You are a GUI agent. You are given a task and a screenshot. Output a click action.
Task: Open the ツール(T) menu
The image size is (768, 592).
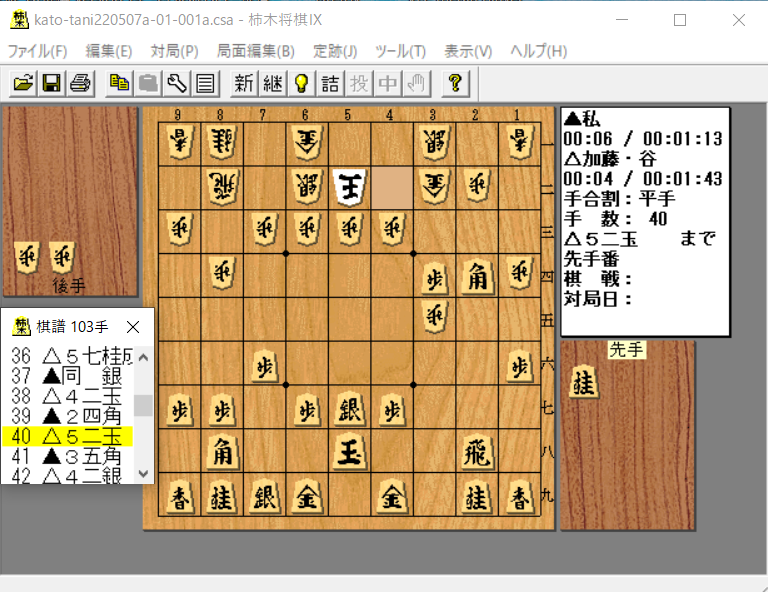click(401, 51)
